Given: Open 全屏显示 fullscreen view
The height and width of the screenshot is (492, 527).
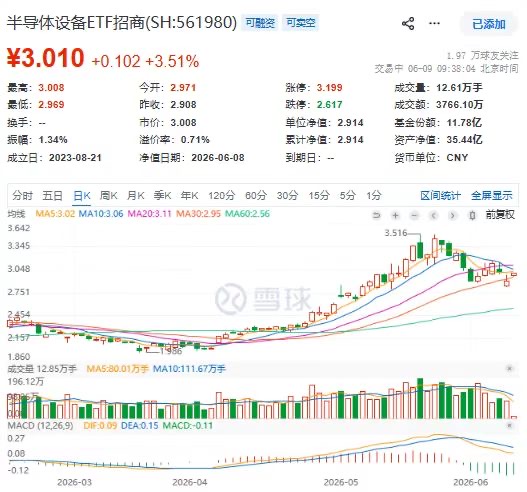Looking at the screenshot, I should click(492, 195).
